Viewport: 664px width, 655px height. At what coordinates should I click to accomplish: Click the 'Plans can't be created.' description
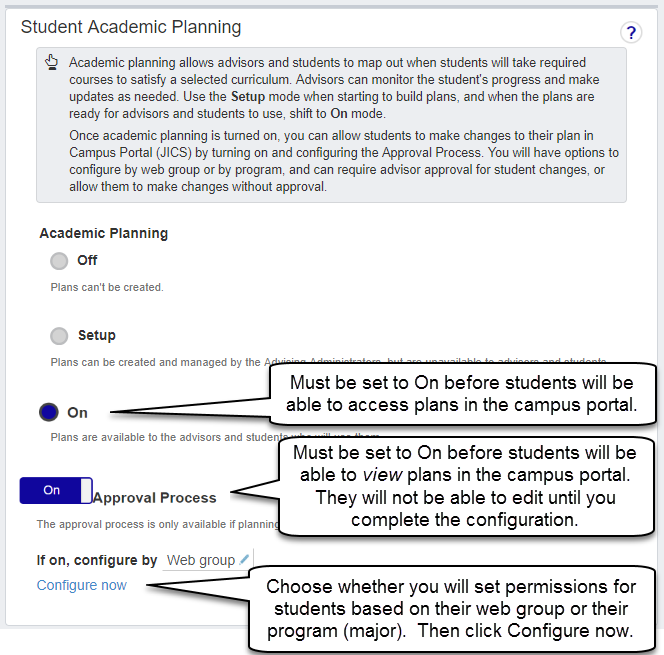click(107, 287)
